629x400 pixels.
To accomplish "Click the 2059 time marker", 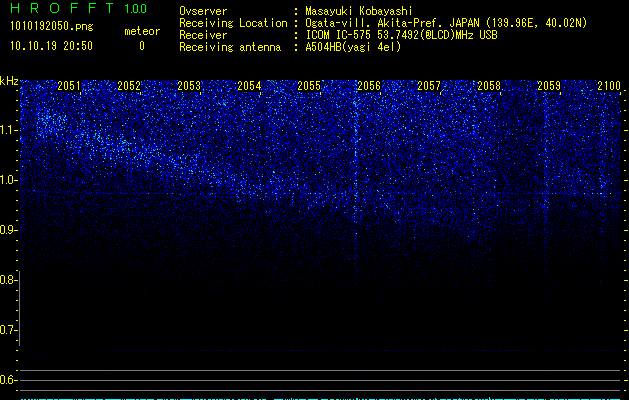I will [x=548, y=86].
